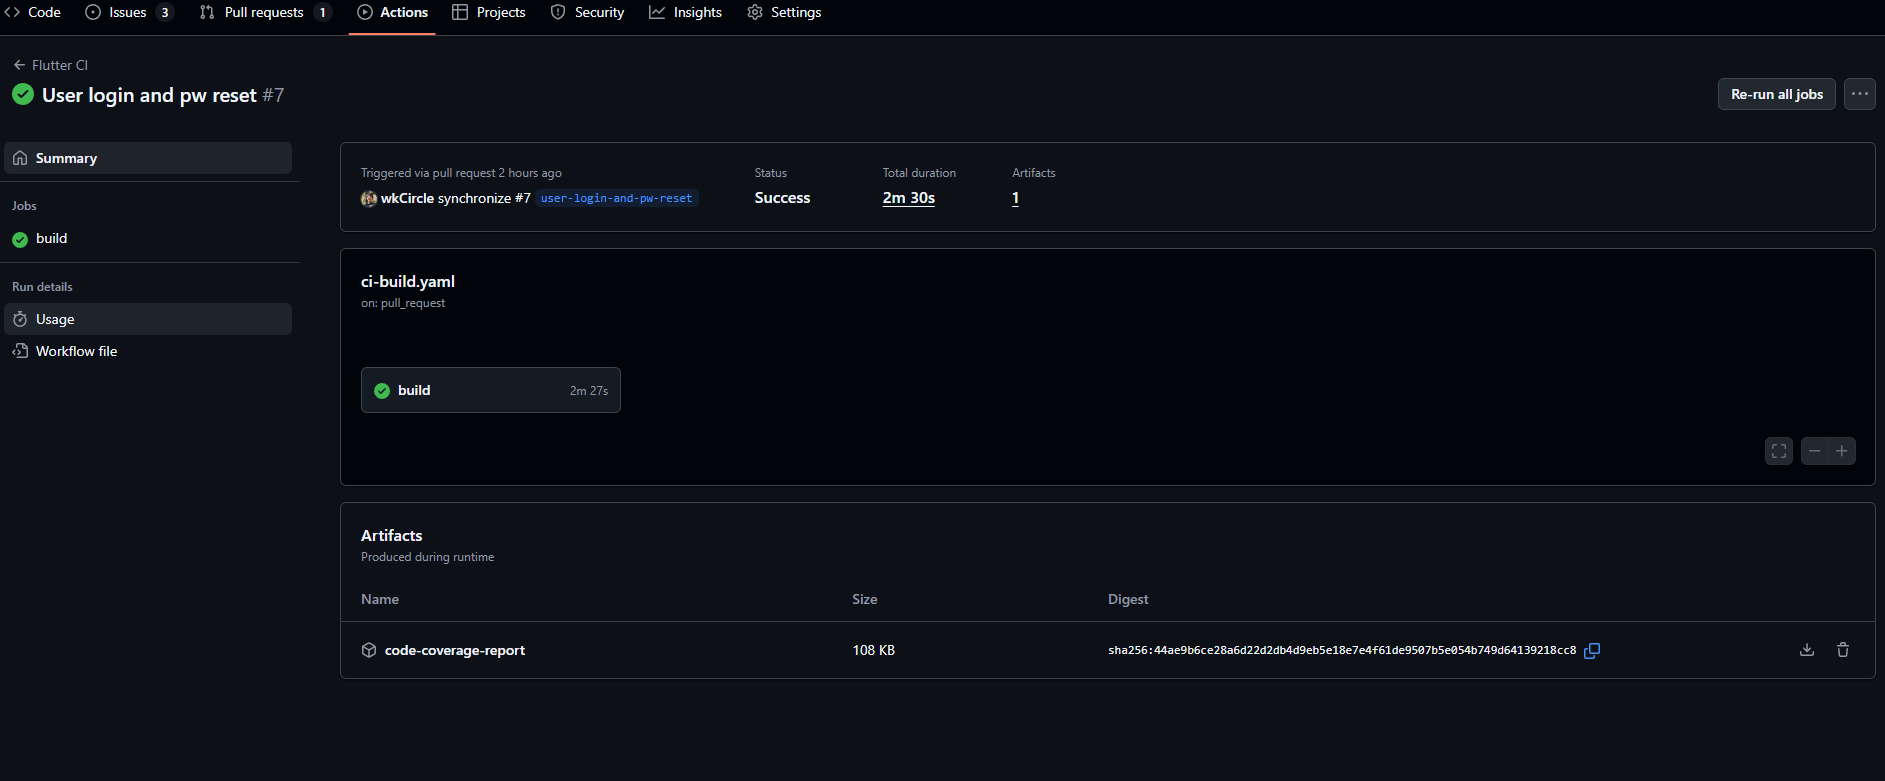
Task: Download the code-coverage-report artifact
Action: tap(1806, 650)
